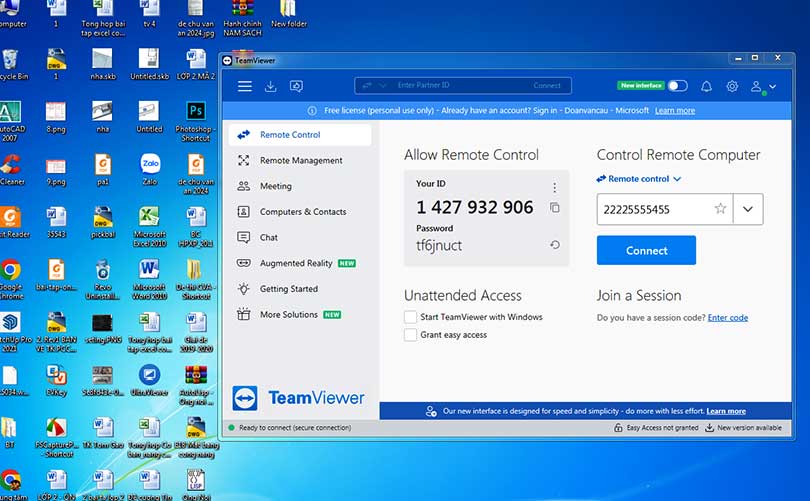The height and width of the screenshot is (501, 810).
Task: Open the account profile menu
Action: pyautogui.click(x=763, y=87)
